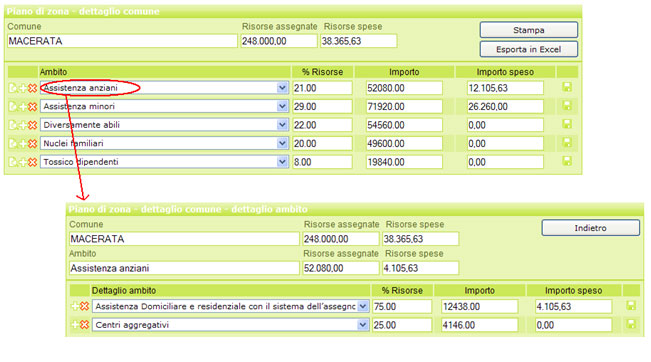651x362 pixels.
Task: Edit Importo field showing 52080.00
Action: [404, 88]
